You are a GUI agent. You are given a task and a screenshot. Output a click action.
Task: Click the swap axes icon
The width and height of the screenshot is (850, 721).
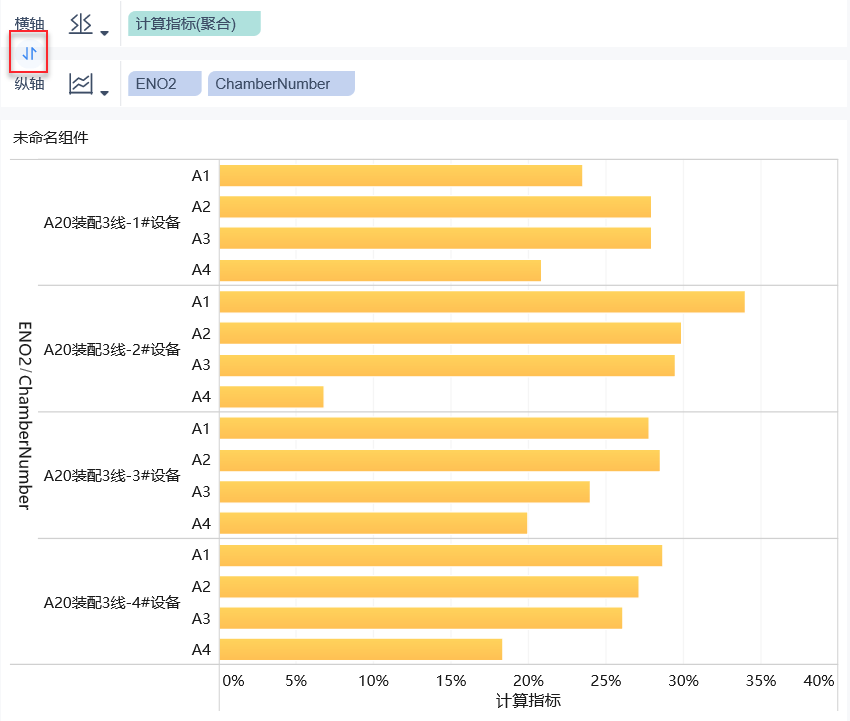pos(29,53)
